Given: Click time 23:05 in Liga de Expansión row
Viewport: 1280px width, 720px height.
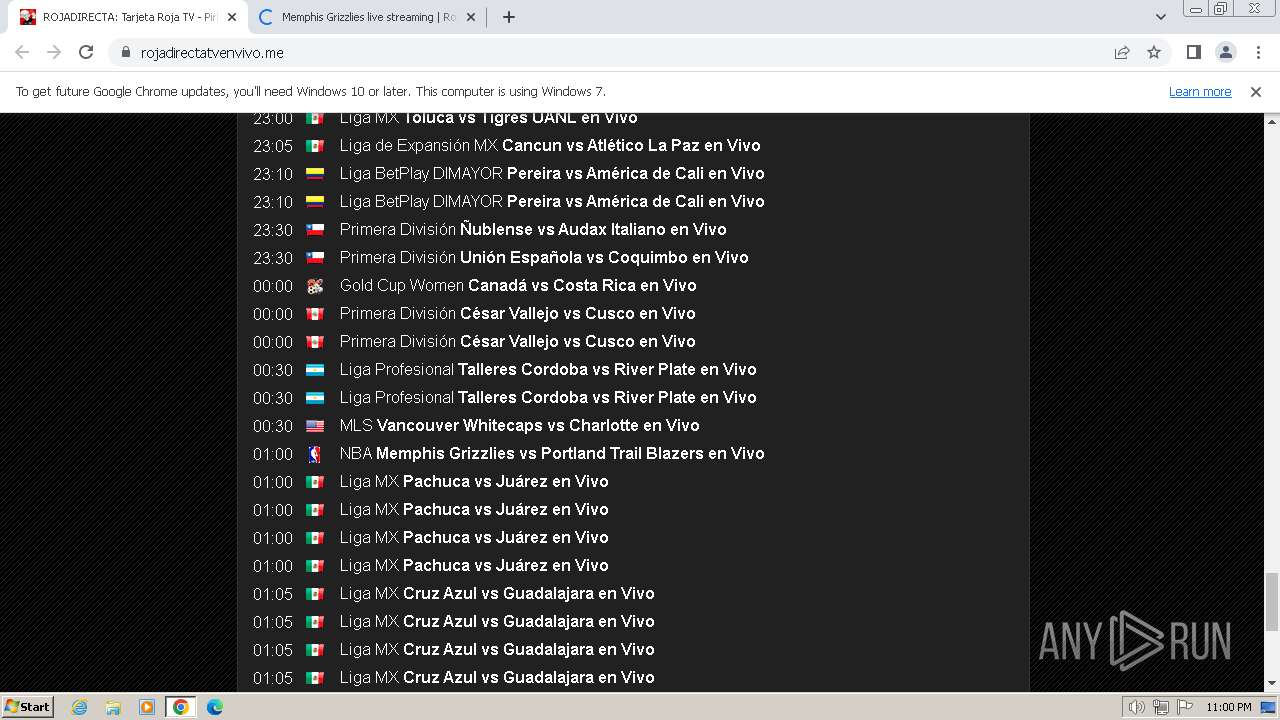Looking at the screenshot, I should 273,146.
